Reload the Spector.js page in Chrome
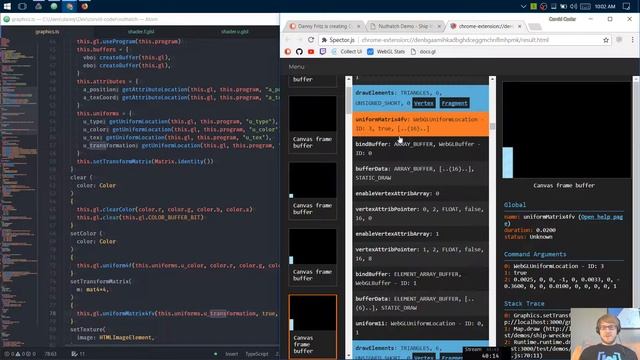The width and height of the screenshot is (640, 360). pyautogui.click(x=311, y=40)
